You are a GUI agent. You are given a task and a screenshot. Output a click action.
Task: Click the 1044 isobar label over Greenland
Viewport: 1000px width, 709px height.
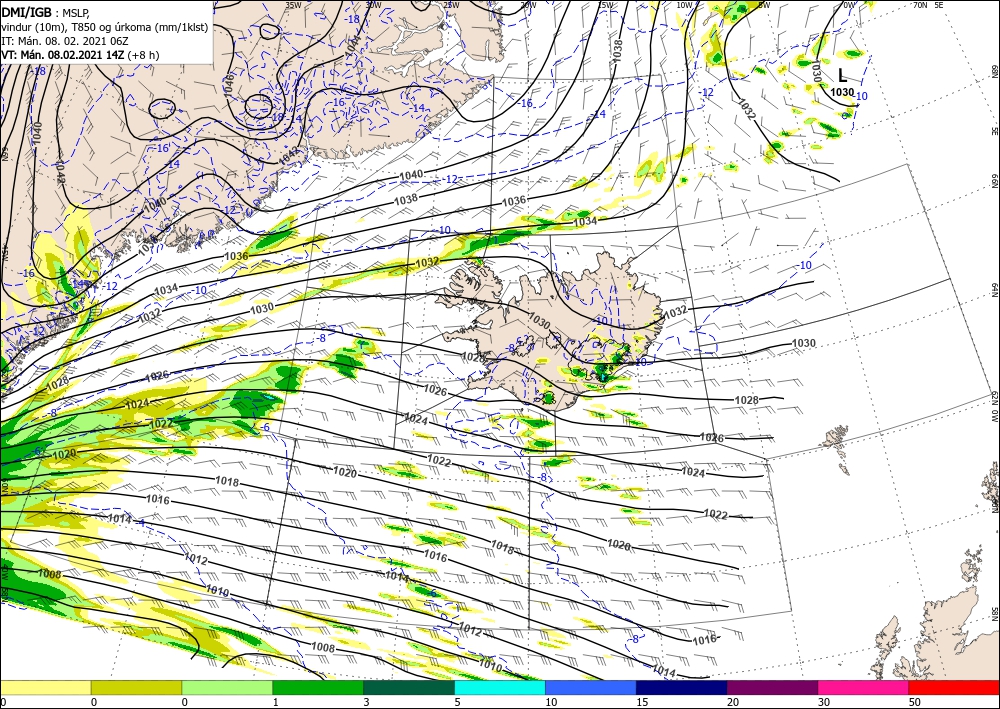(x=353, y=47)
